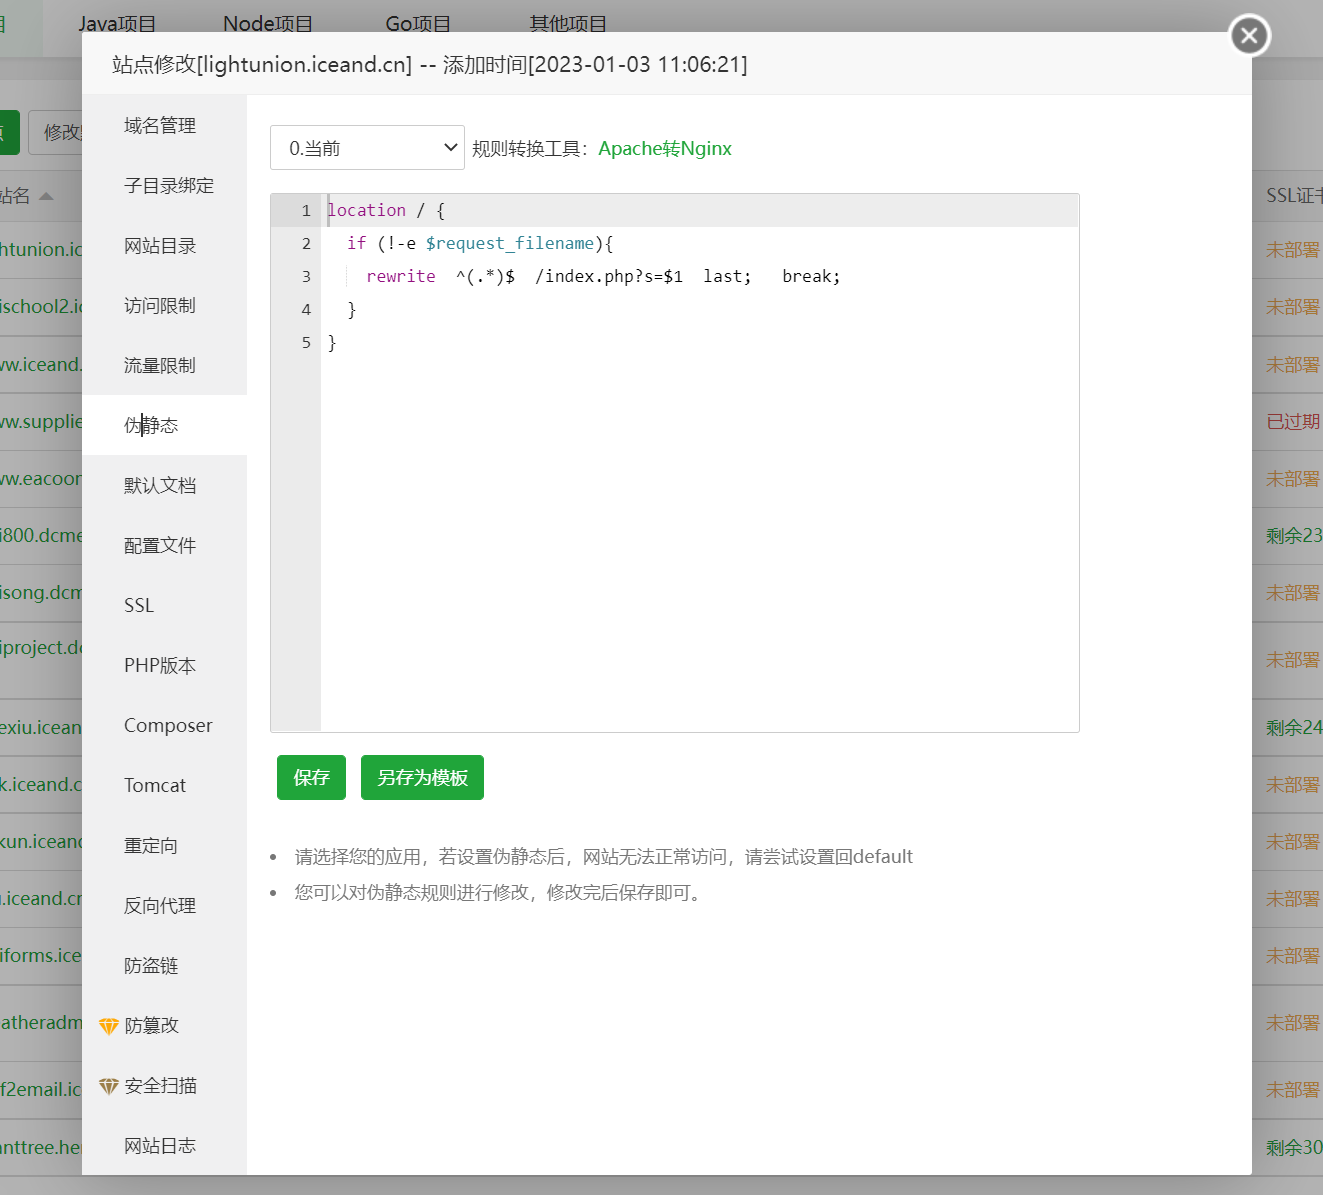Image resolution: width=1323 pixels, height=1195 pixels.
Task: Click 另存为模板 to save as template
Action: point(422,777)
